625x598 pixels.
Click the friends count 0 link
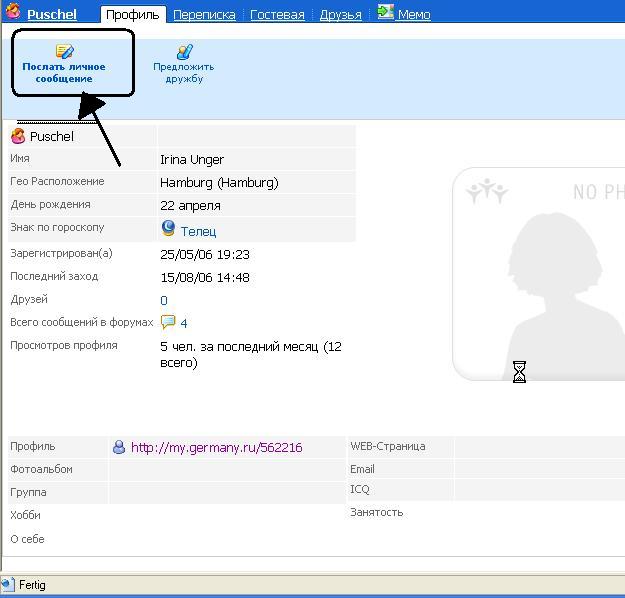coord(164,300)
